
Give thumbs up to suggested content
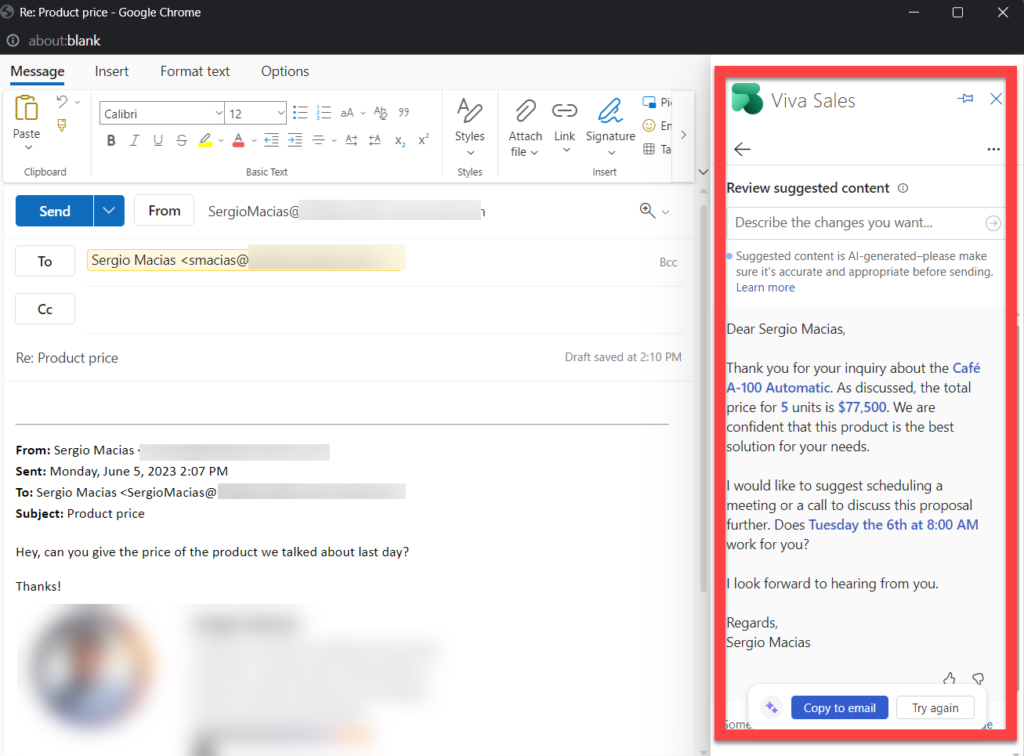(x=950, y=679)
